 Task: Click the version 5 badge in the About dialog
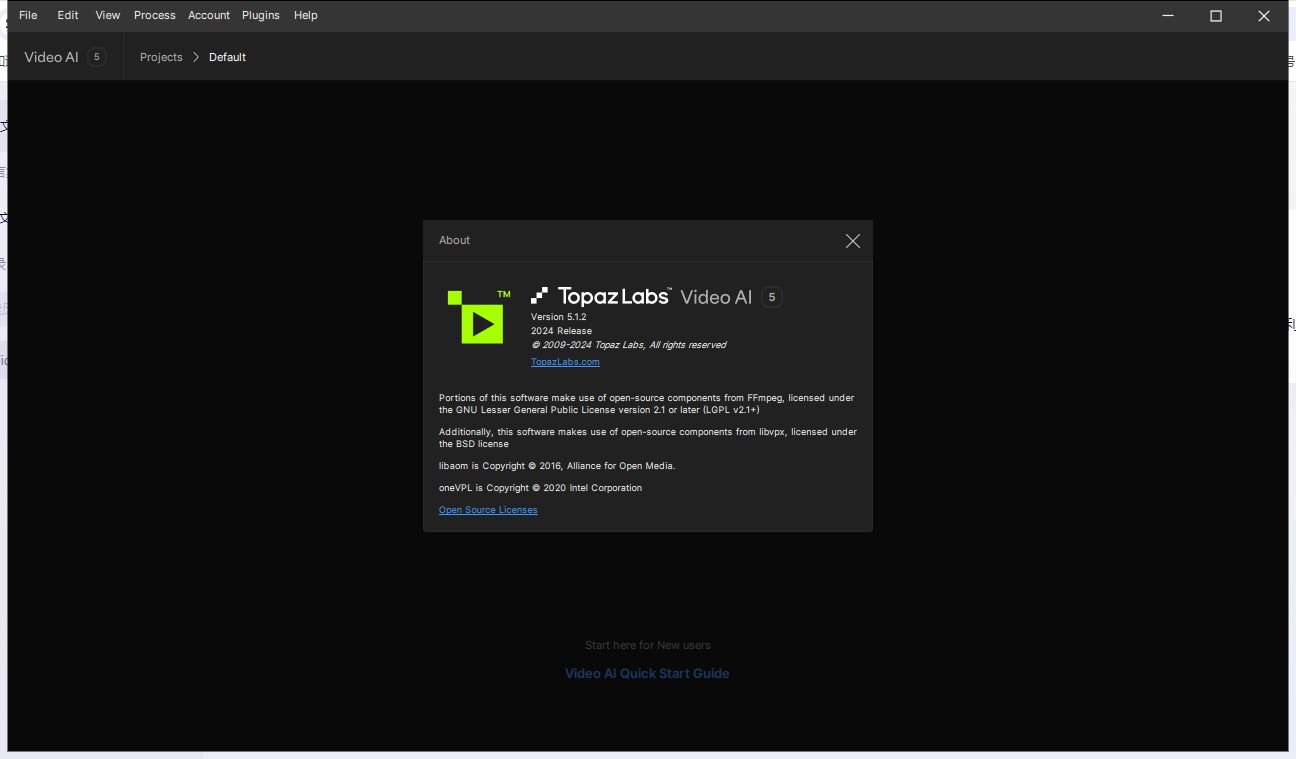pyautogui.click(x=771, y=297)
